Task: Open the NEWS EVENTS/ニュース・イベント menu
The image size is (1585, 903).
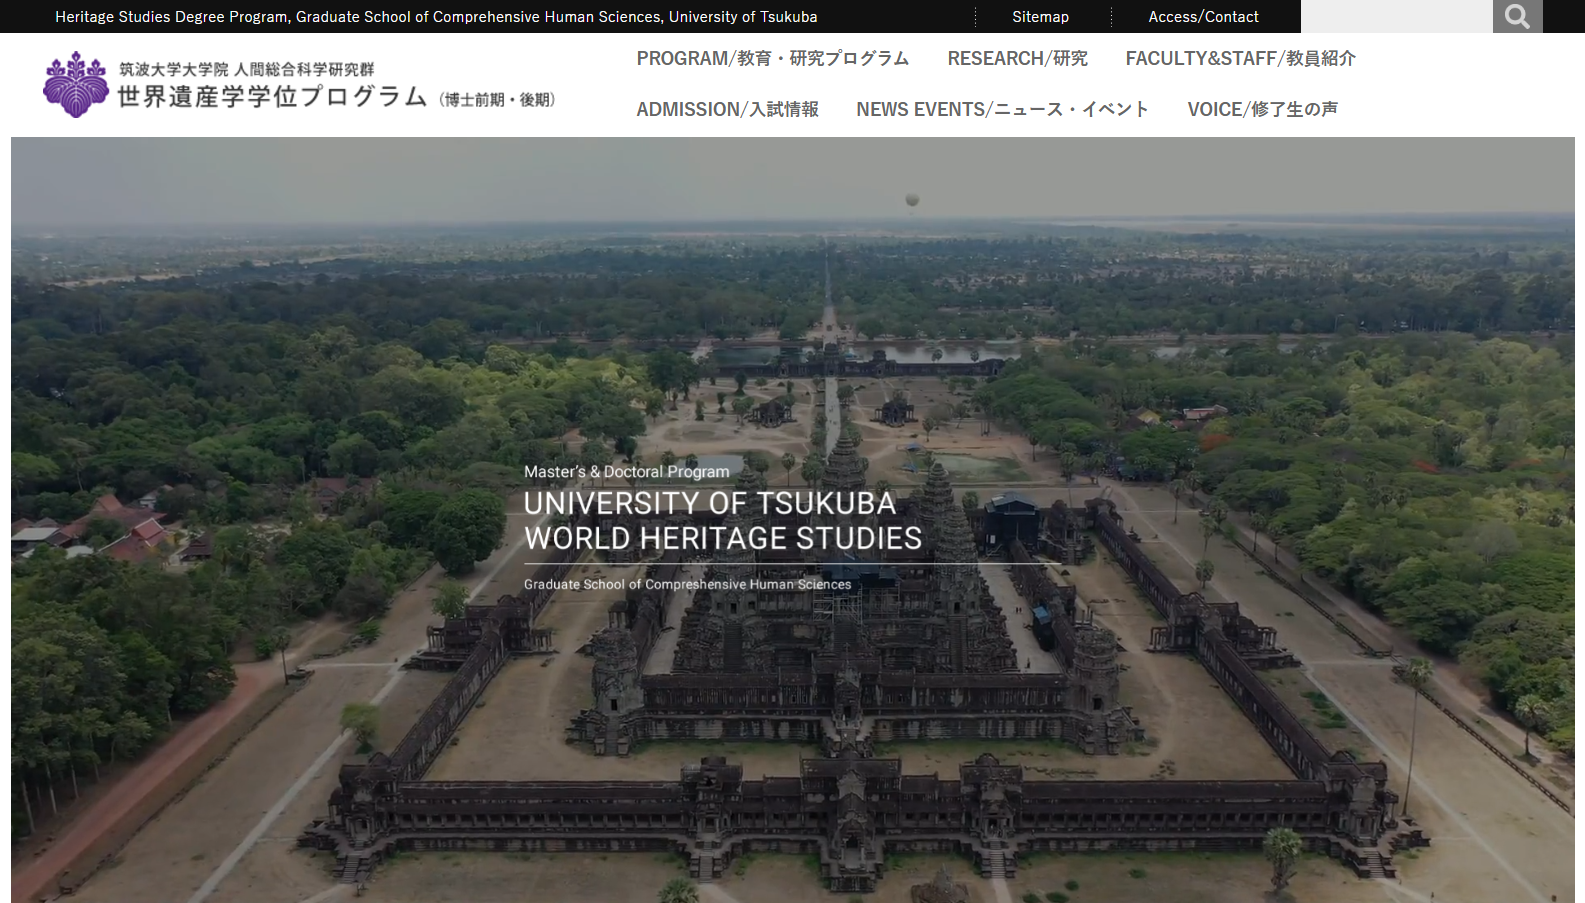Action: click(1002, 109)
